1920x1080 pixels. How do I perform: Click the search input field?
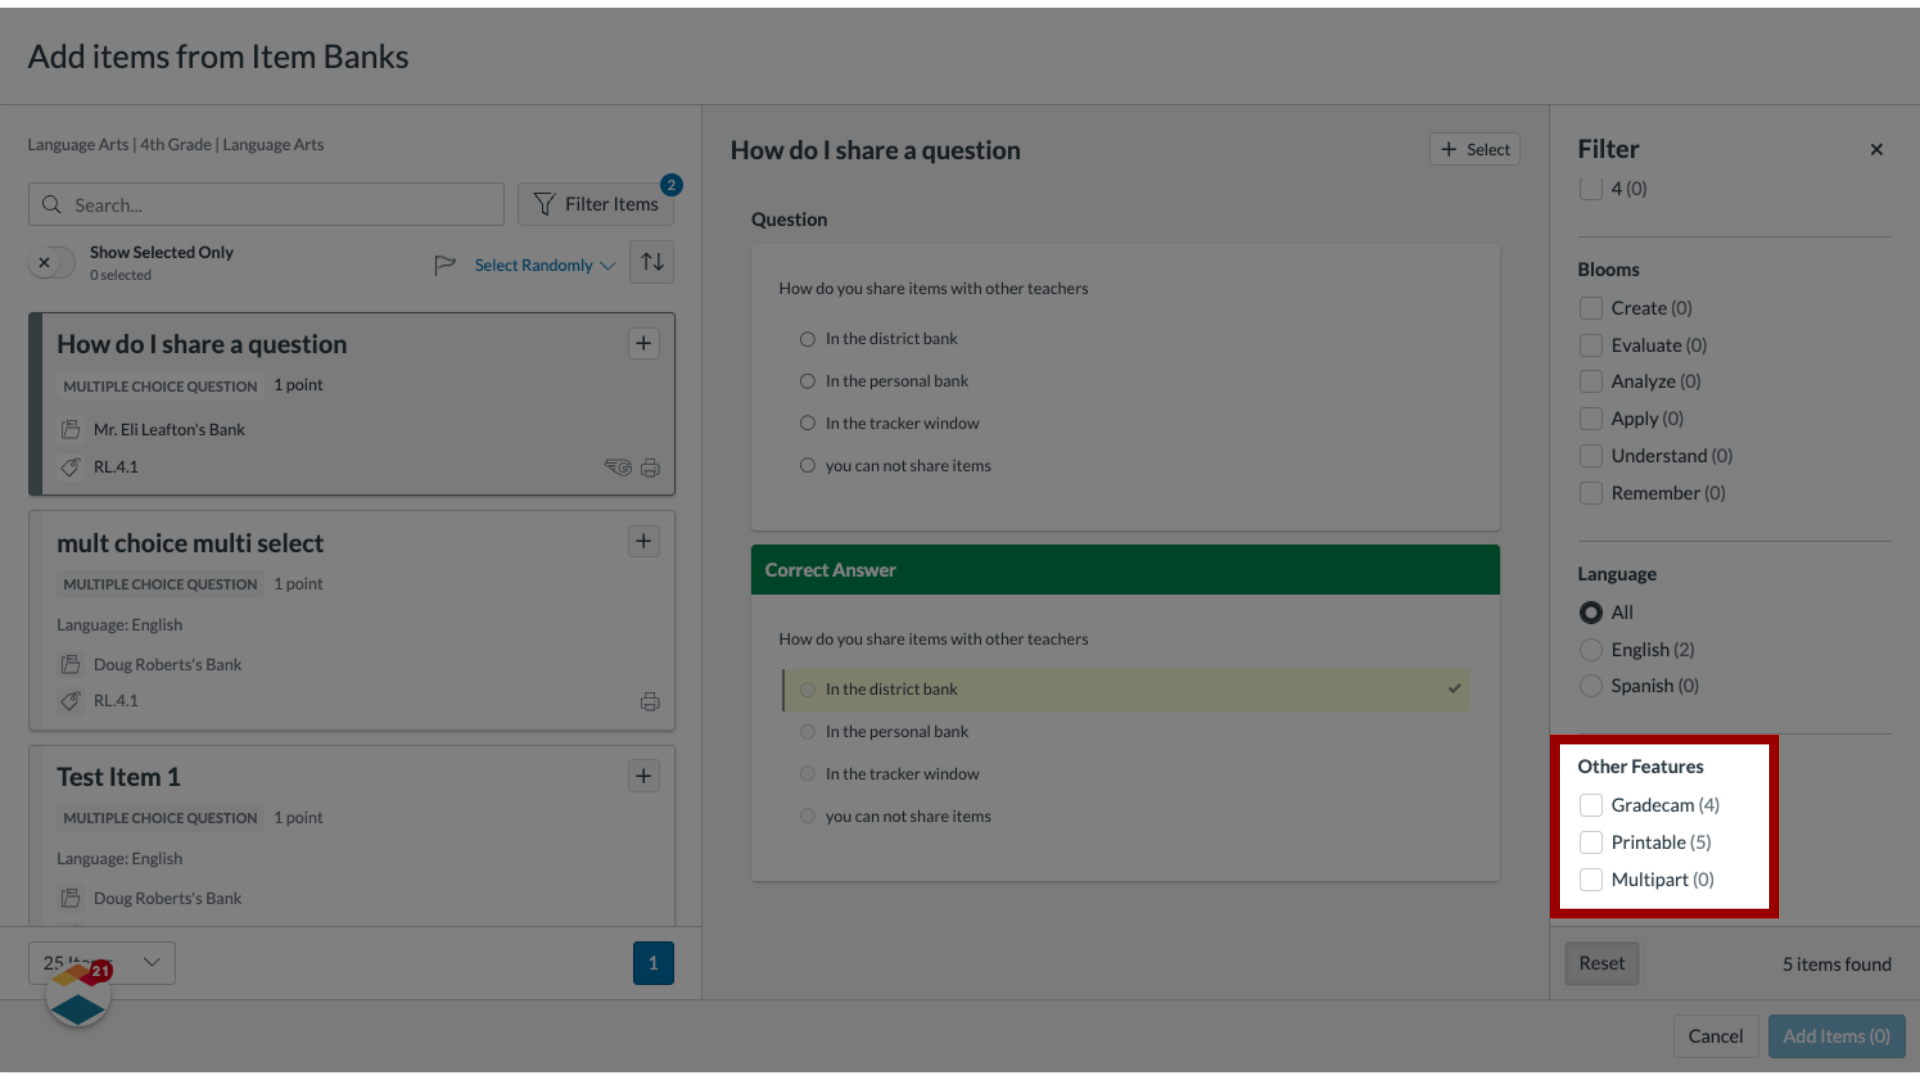tap(265, 204)
